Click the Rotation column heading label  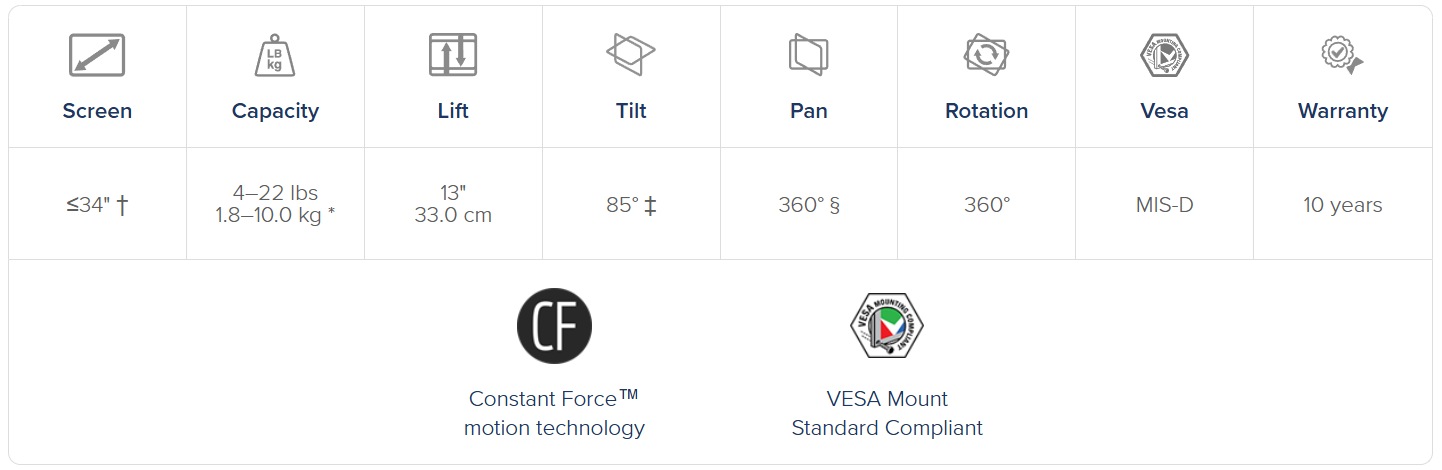point(986,111)
